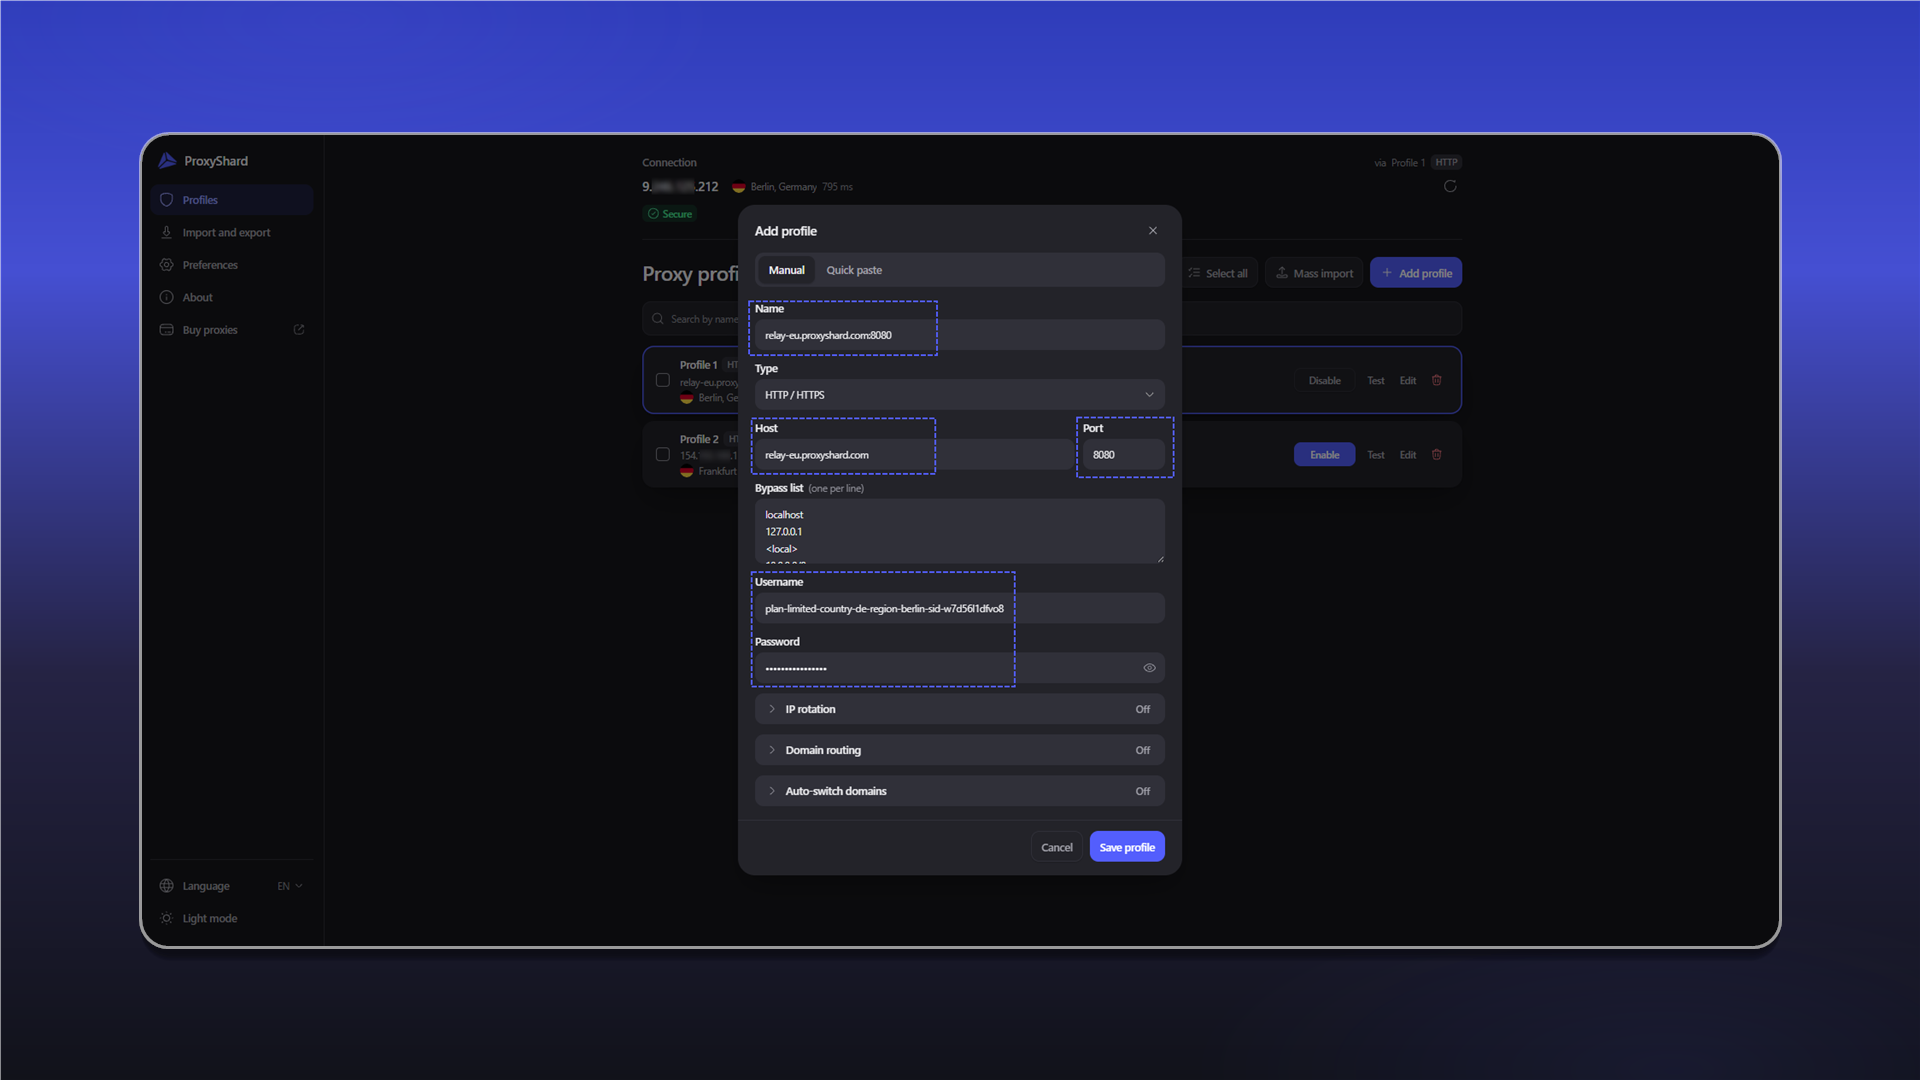Click the Username input field
This screenshot has width=1920, height=1080.
960,608
